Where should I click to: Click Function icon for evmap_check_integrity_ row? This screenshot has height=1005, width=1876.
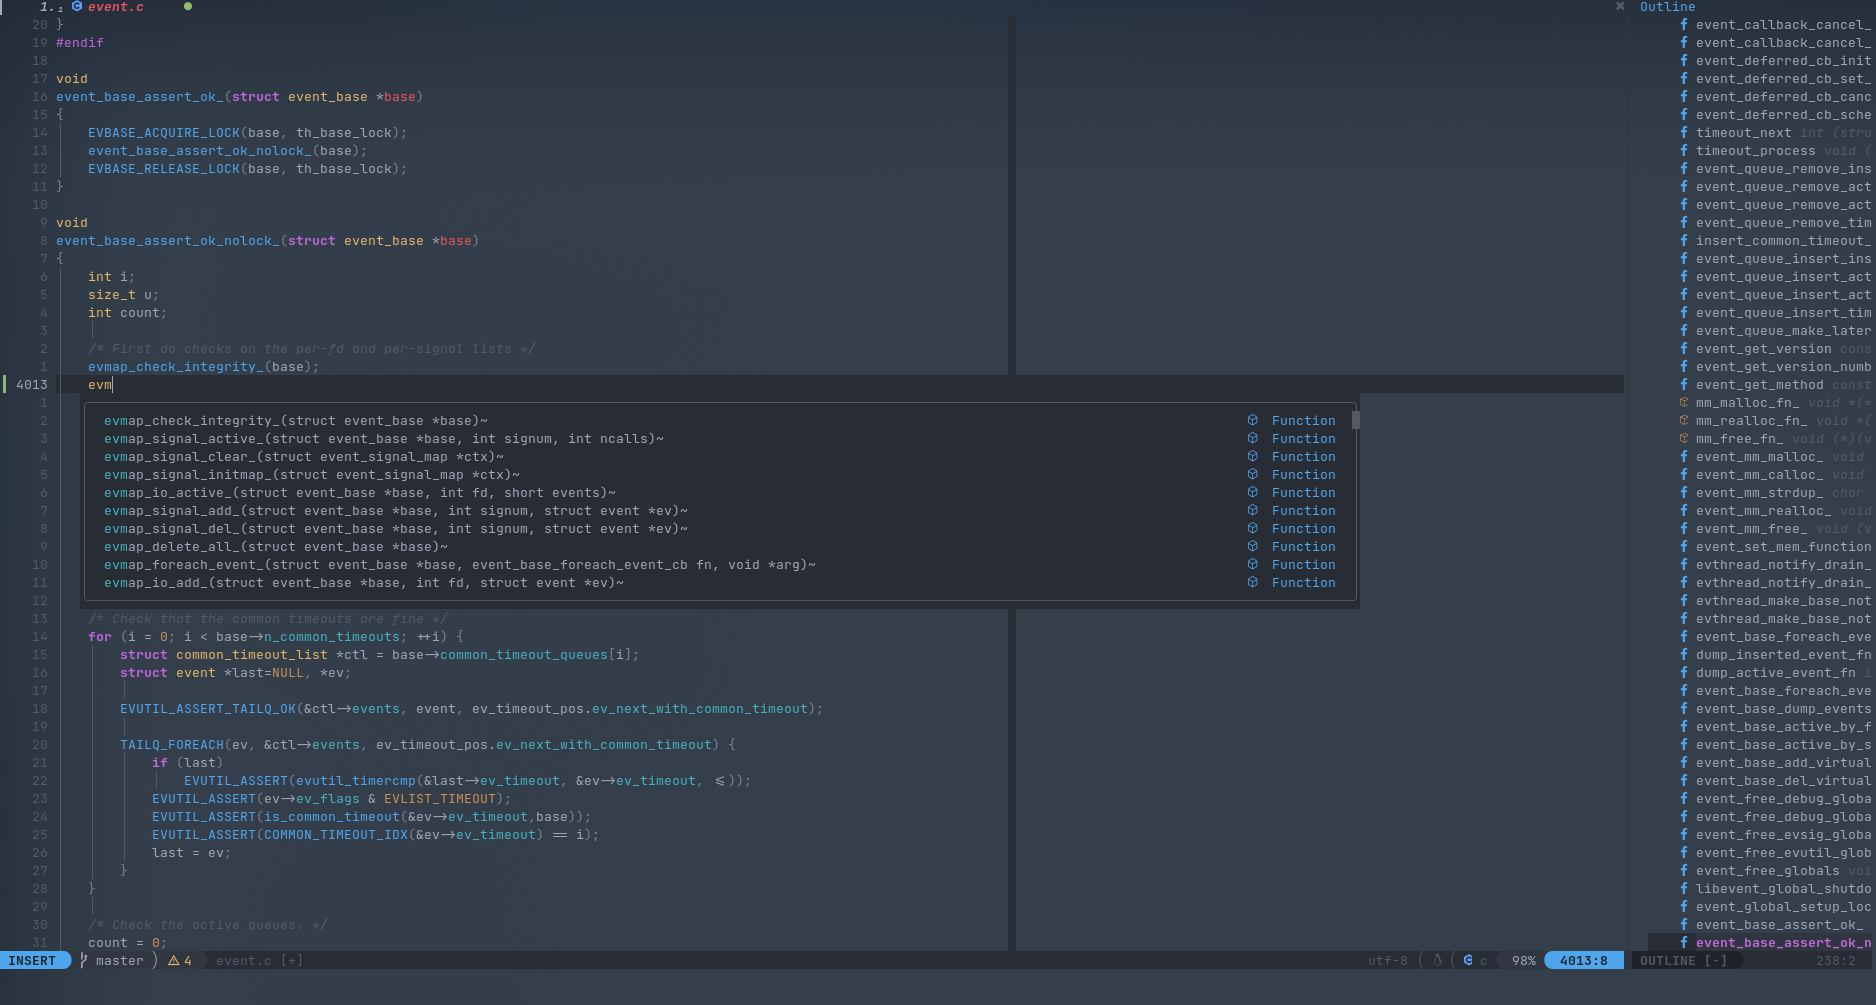pyautogui.click(x=1252, y=421)
